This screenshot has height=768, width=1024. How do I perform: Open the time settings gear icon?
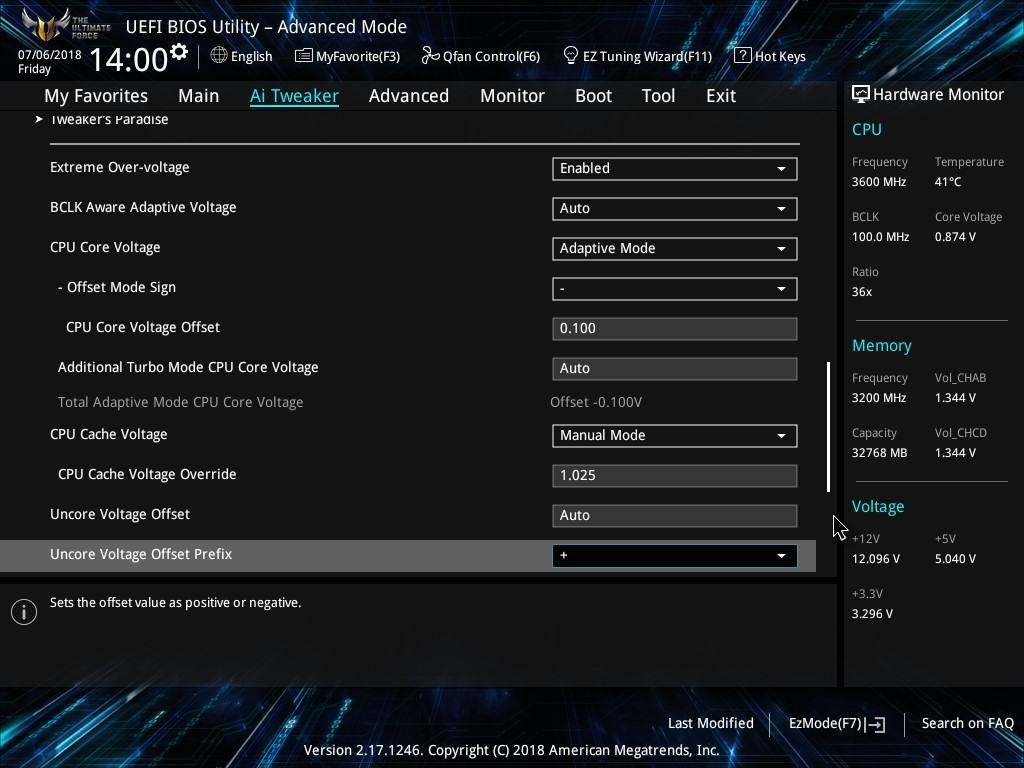coord(179,52)
